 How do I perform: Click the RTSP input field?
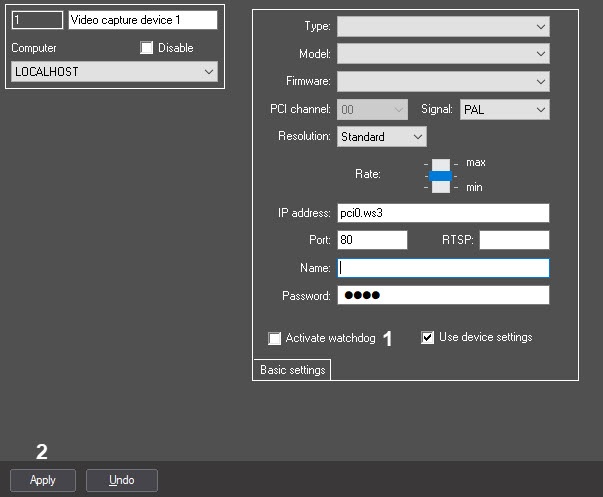[x=516, y=240]
